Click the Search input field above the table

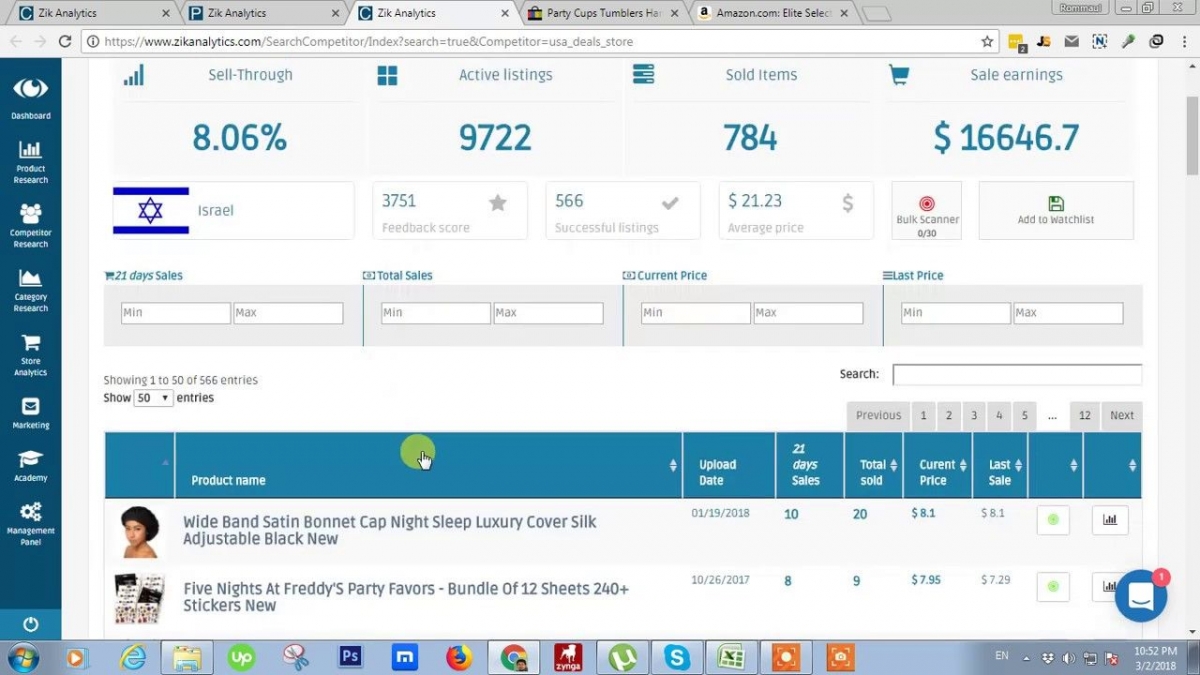[1016, 374]
